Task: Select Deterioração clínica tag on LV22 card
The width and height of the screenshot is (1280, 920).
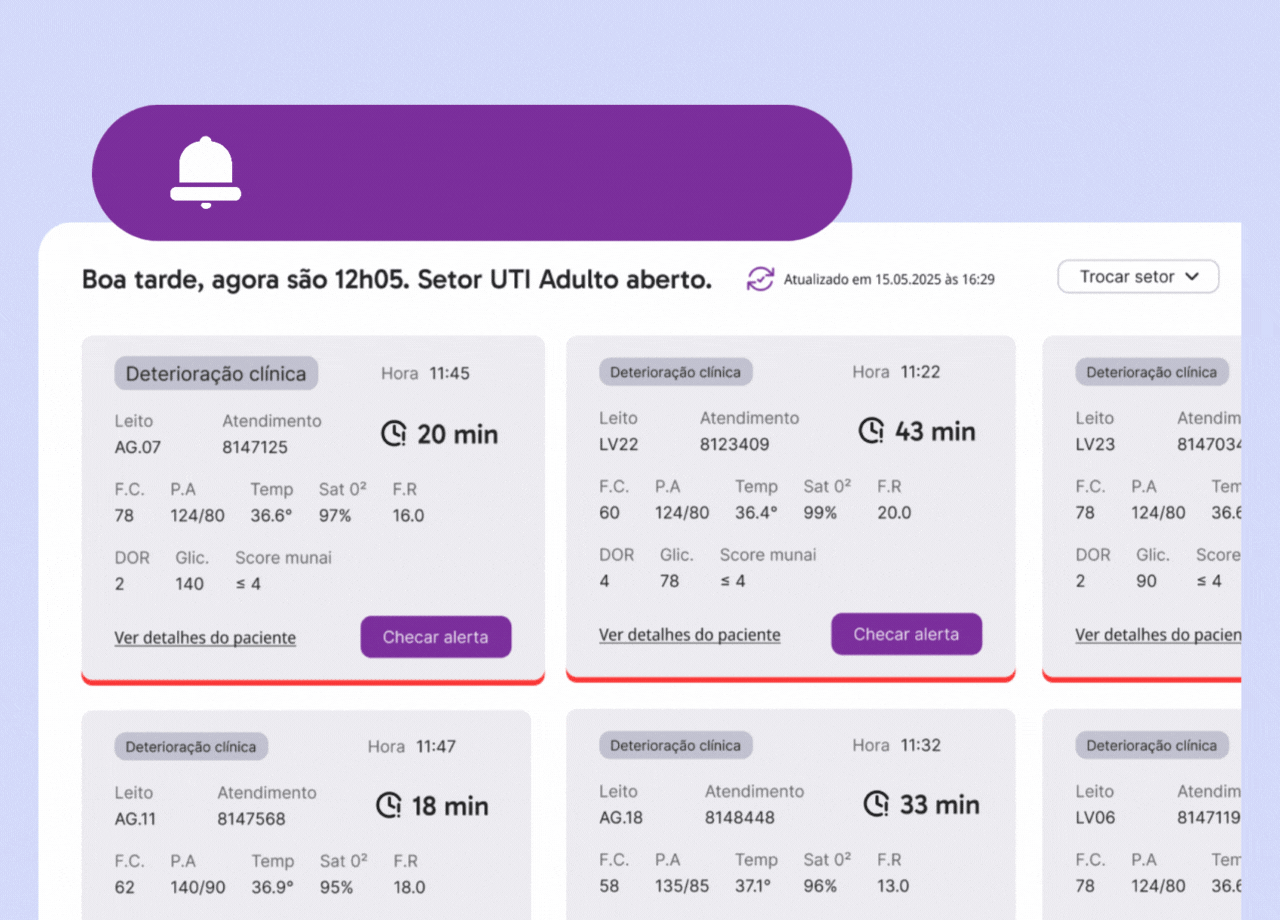Action: tap(675, 372)
